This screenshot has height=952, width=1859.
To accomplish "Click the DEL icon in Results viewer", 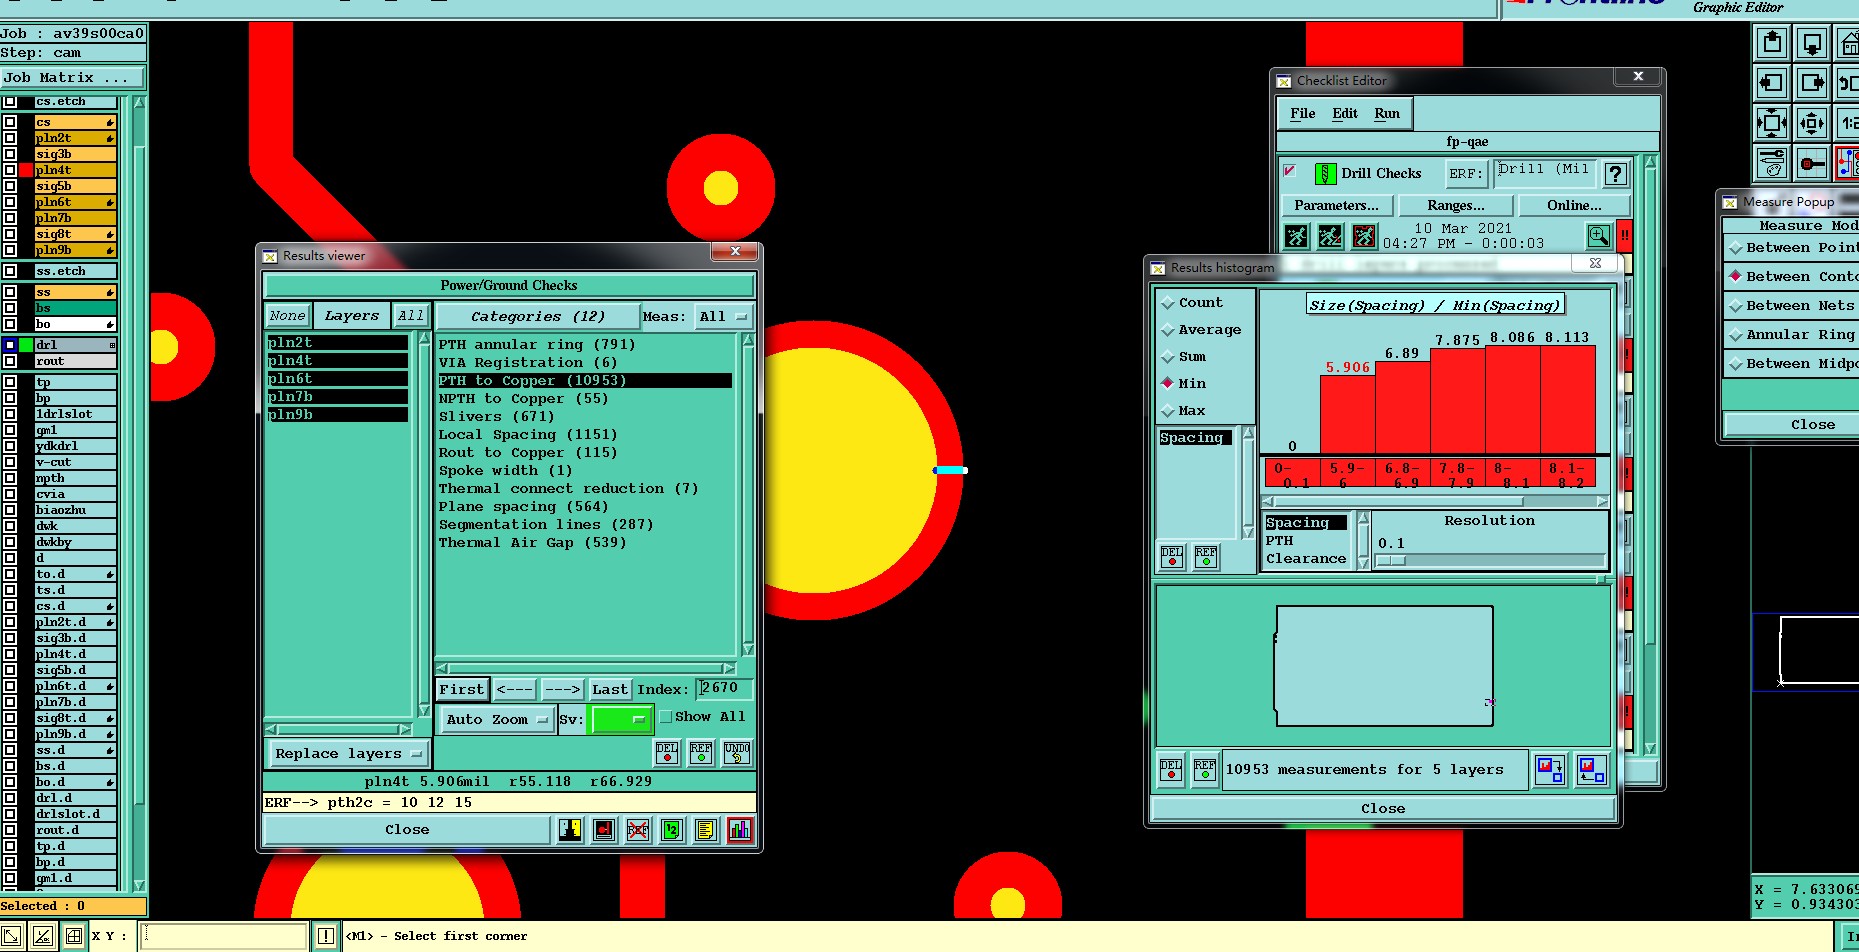I will [x=667, y=753].
